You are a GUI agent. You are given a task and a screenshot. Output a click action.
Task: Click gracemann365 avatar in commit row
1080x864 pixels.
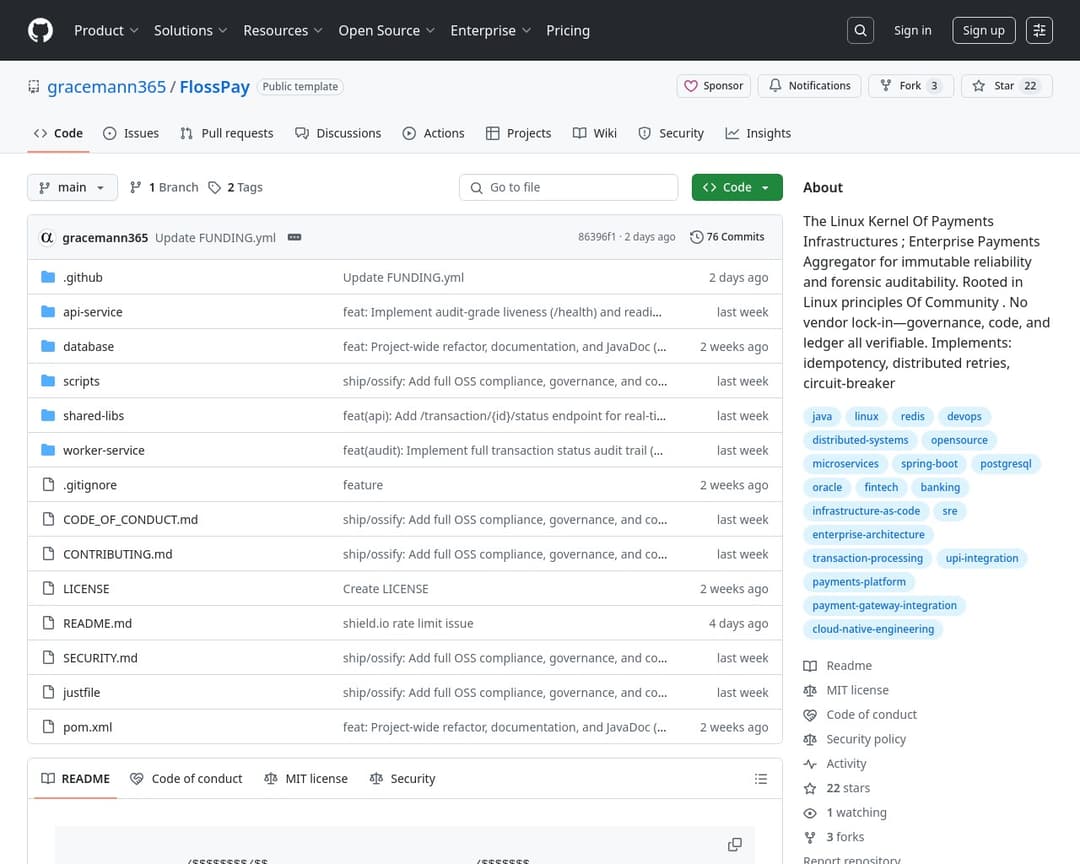point(47,237)
